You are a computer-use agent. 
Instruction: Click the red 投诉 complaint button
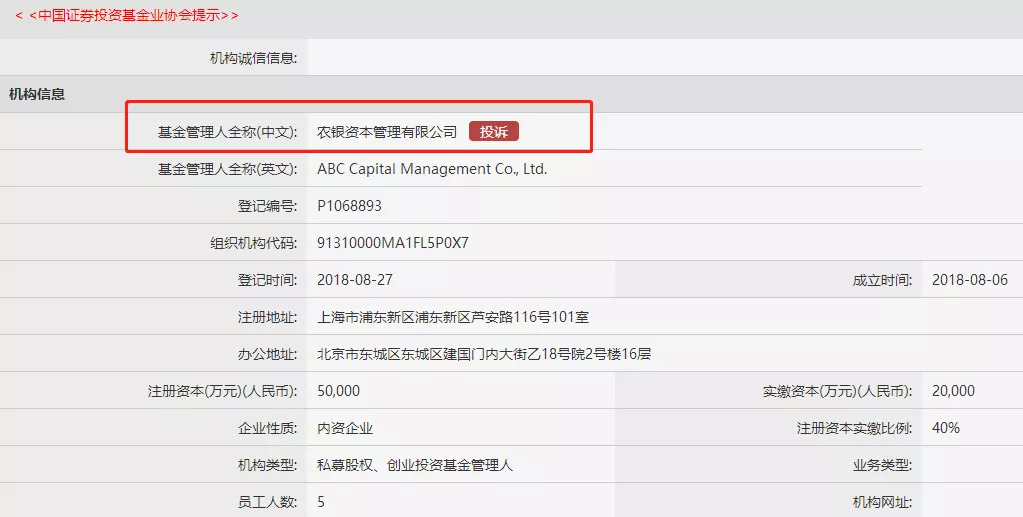[x=493, y=132]
